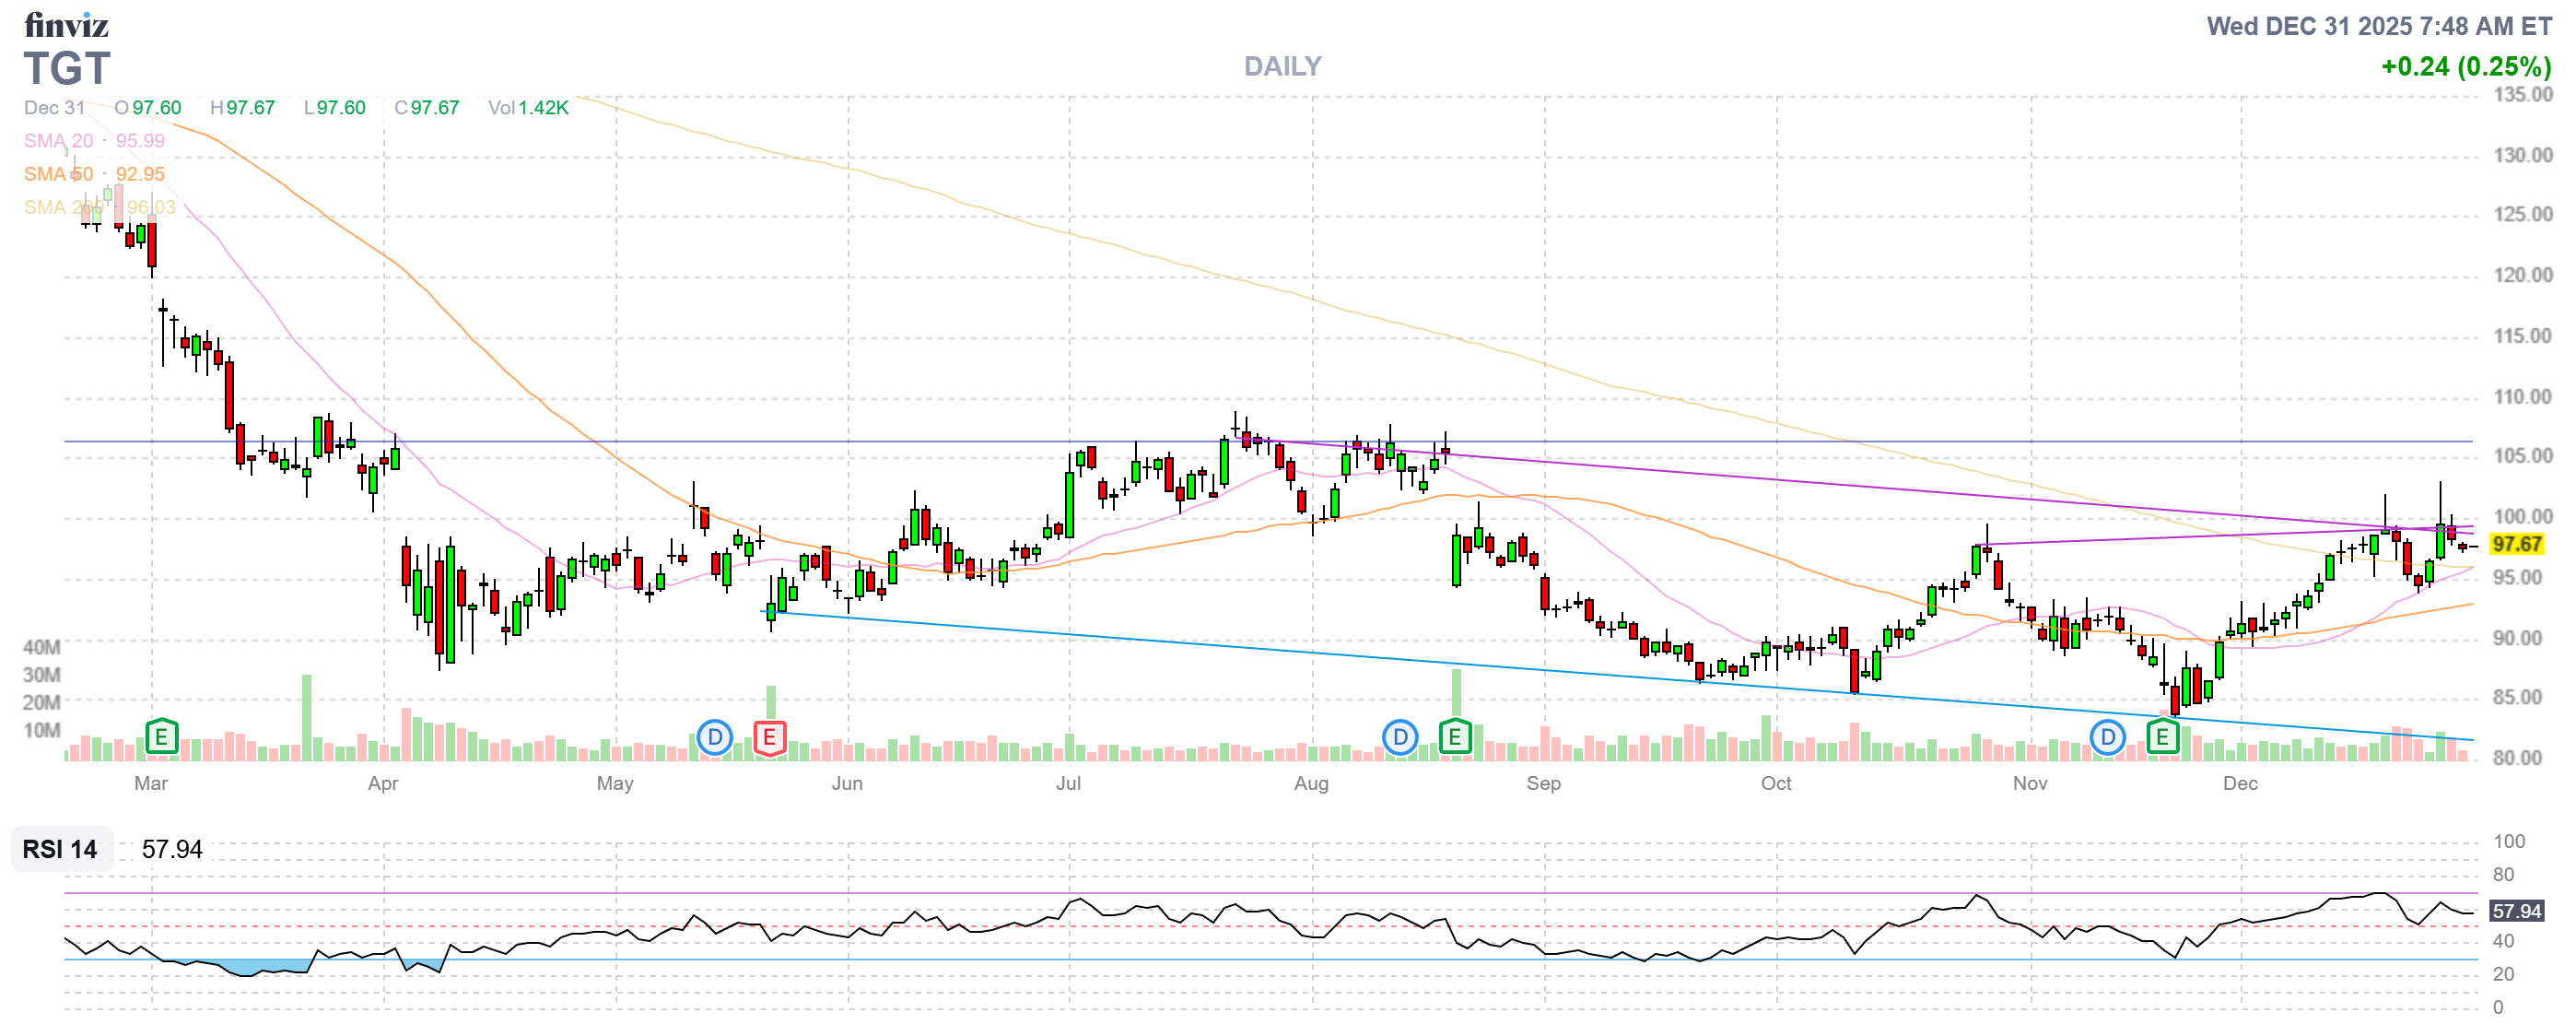Select the SMA 50 indicator label
This screenshot has width=2576, height=1036.
point(58,174)
